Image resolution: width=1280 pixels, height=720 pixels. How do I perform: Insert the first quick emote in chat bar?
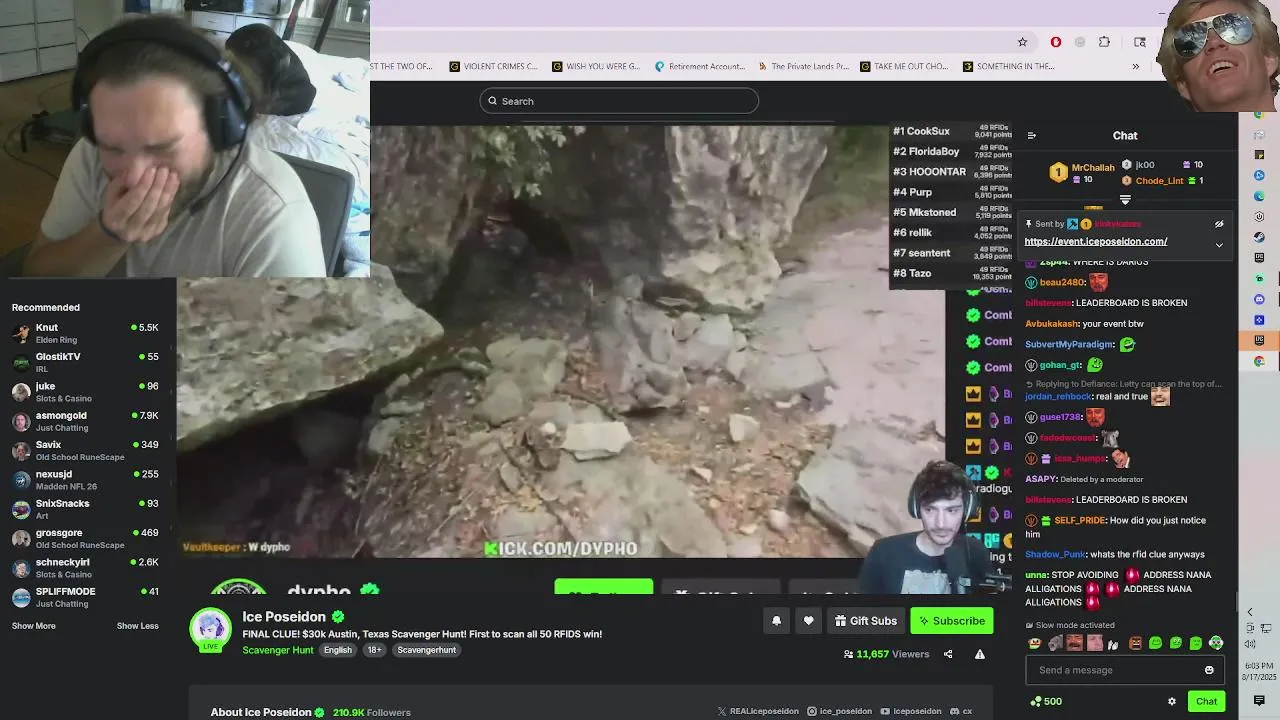[1035, 643]
